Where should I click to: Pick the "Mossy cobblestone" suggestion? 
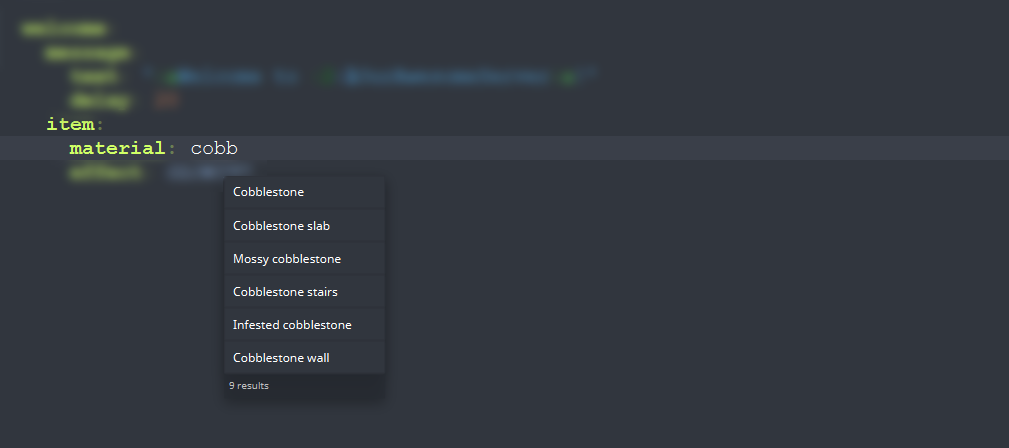[x=304, y=259]
